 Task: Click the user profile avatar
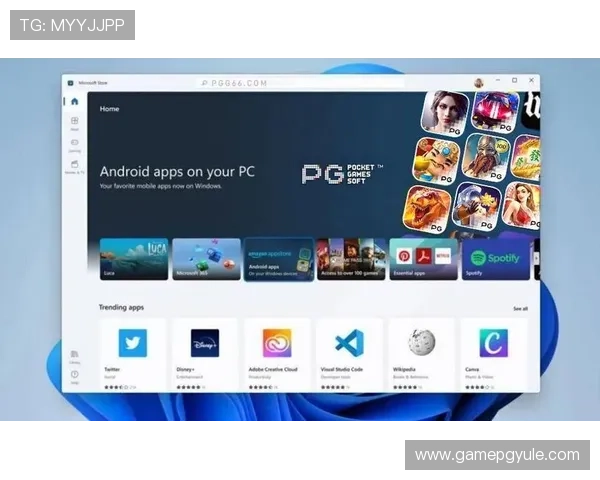coord(479,83)
